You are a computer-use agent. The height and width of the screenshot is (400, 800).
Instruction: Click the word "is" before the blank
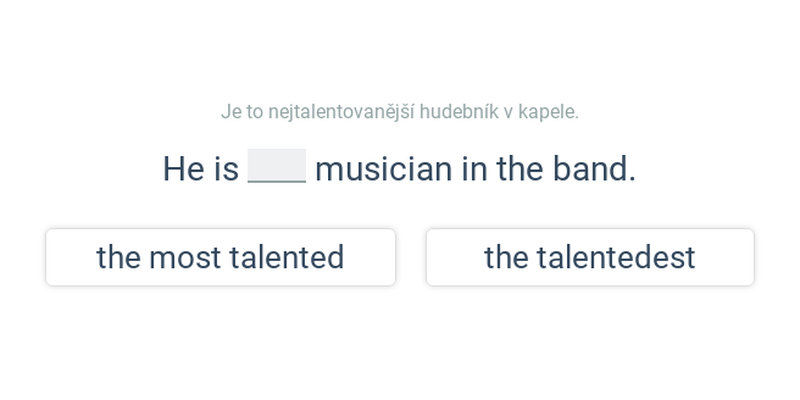point(226,169)
